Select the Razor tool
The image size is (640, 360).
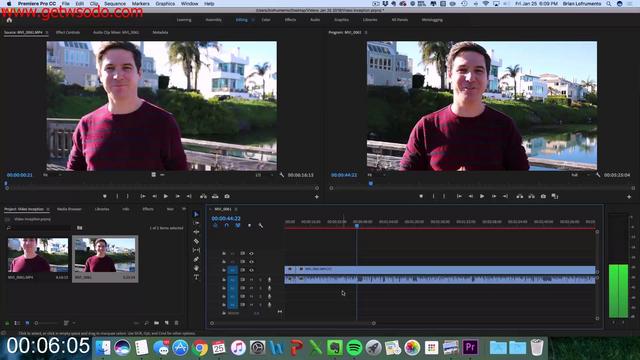196,241
